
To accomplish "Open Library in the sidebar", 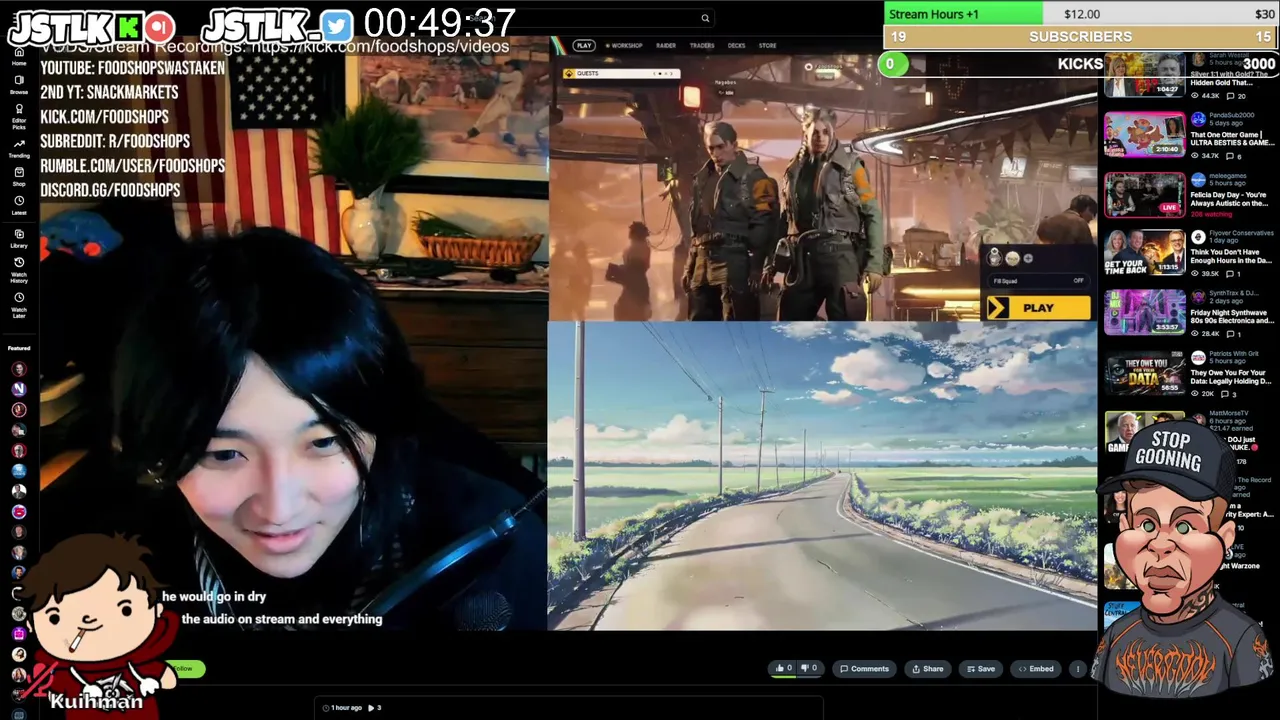I will click(18, 238).
